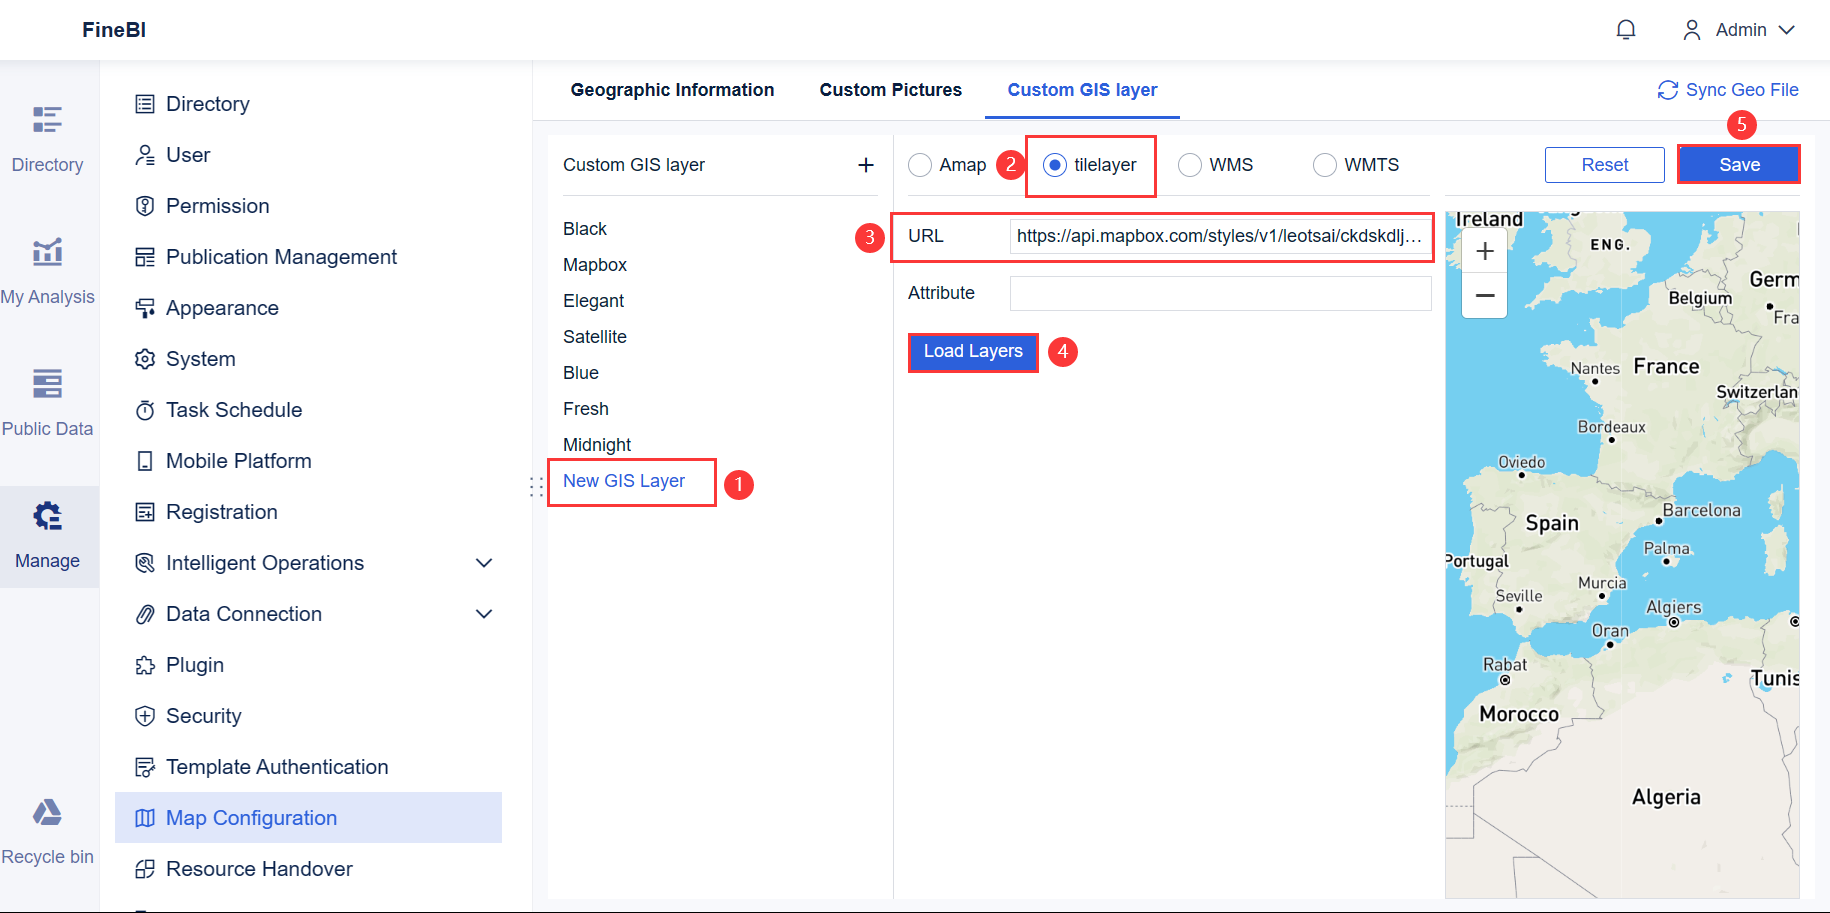This screenshot has height=913, width=1830.
Task: Open the Plugin settings page
Action: pyautogui.click(x=193, y=664)
